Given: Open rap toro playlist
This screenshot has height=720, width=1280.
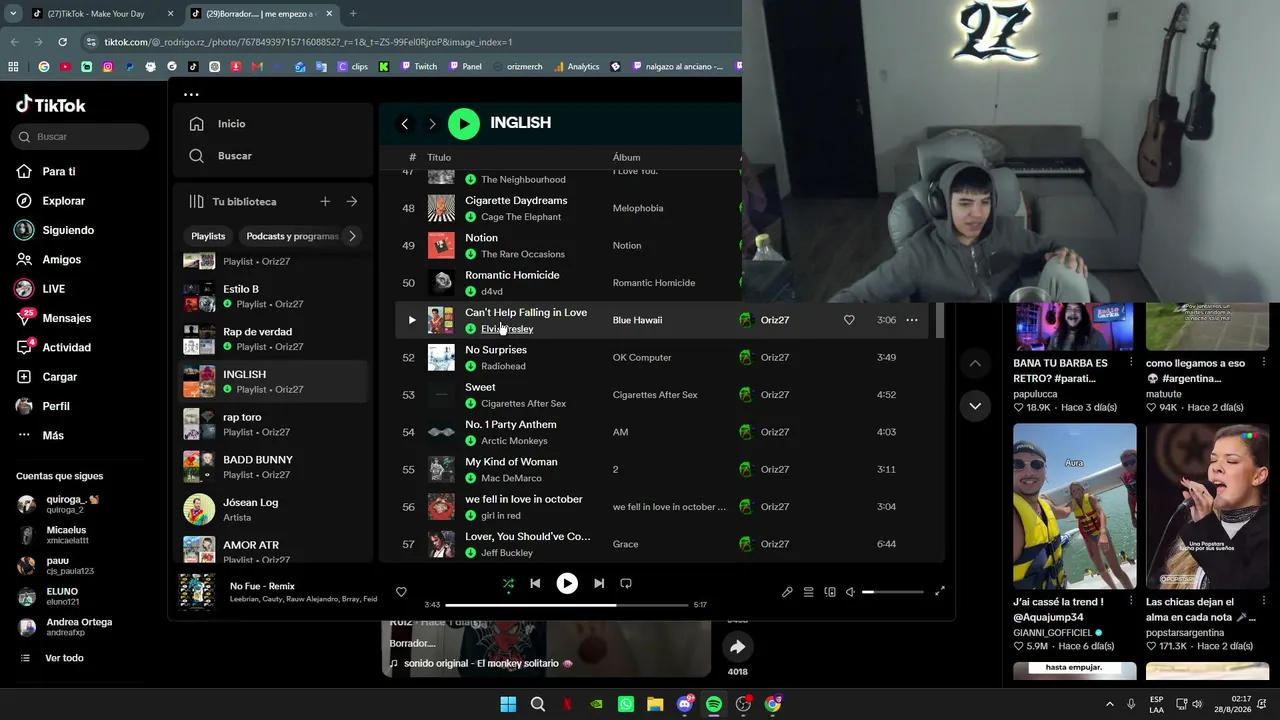Looking at the screenshot, I should pyautogui.click(x=274, y=424).
